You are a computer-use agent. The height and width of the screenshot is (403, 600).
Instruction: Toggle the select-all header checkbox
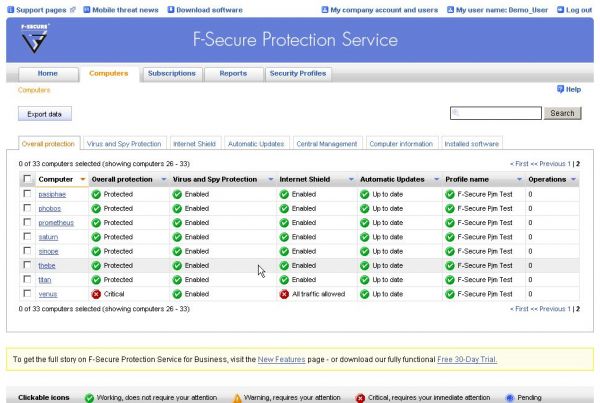[27, 179]
